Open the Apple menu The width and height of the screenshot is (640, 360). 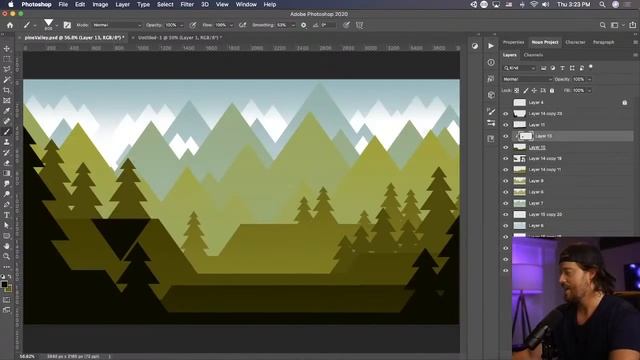pos(11,4)
